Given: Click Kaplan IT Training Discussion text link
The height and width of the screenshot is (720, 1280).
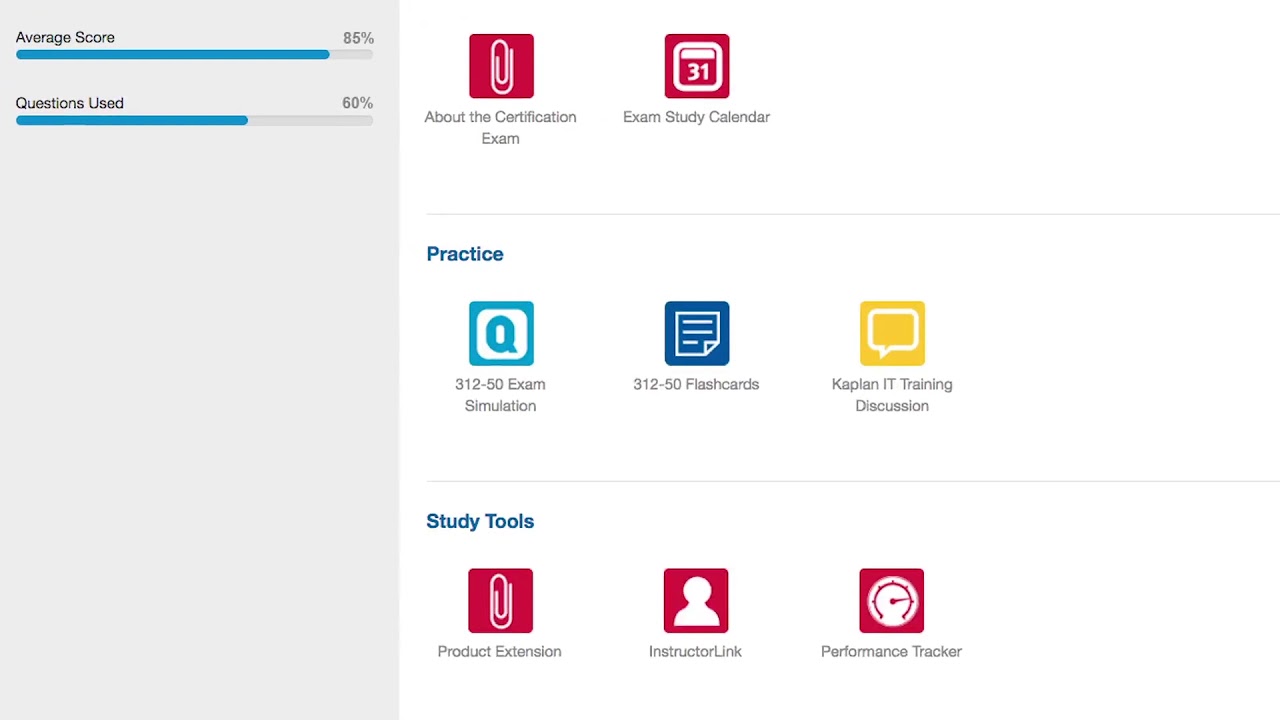Looking at the screenshot, I should (x=892, y=395).
